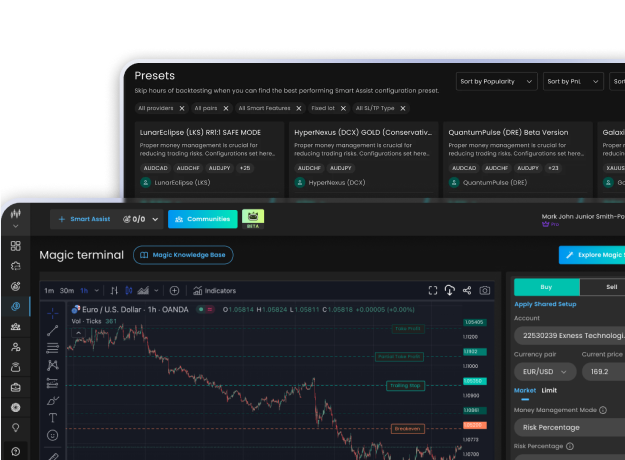Open the dashboard grid icon in sidebar
The height and width of the screenshot is (460, 625).
click(16, 245)
